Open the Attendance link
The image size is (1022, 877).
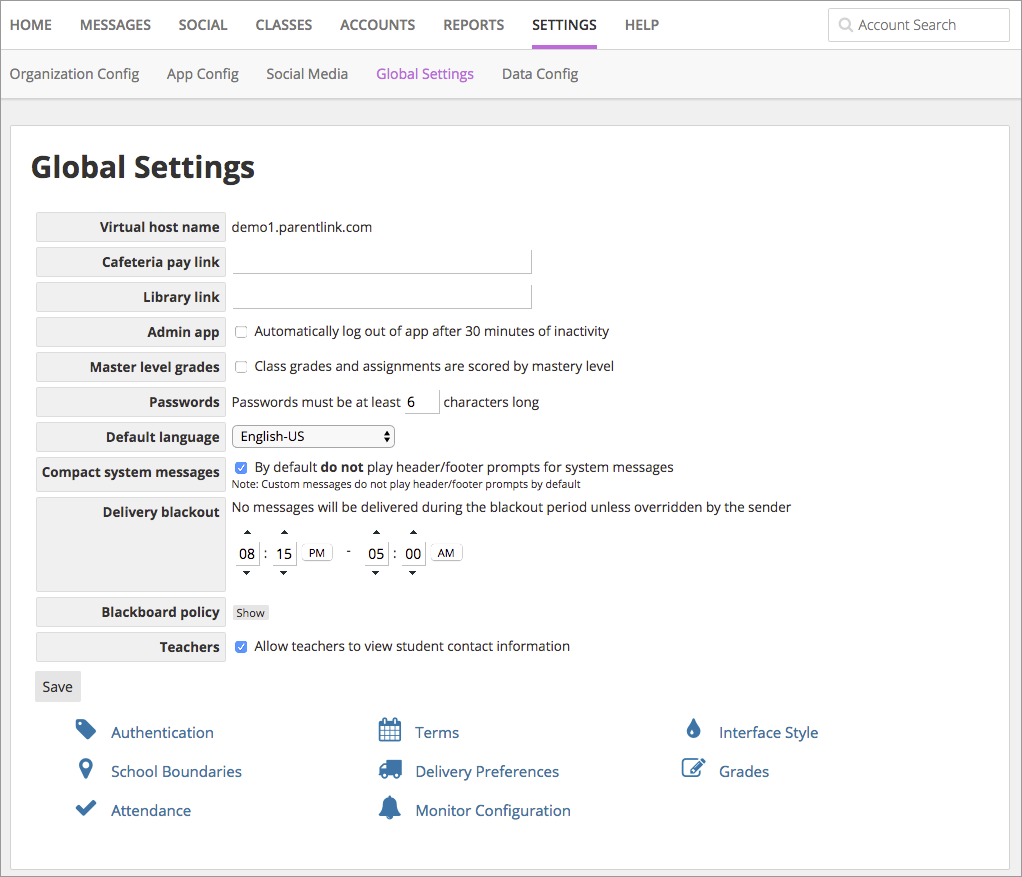coord(151,811)
